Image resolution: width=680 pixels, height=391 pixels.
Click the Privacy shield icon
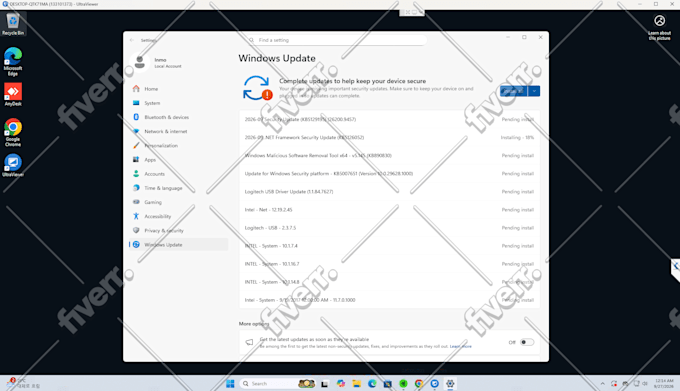pyautogui.click(x=136, y=230)
